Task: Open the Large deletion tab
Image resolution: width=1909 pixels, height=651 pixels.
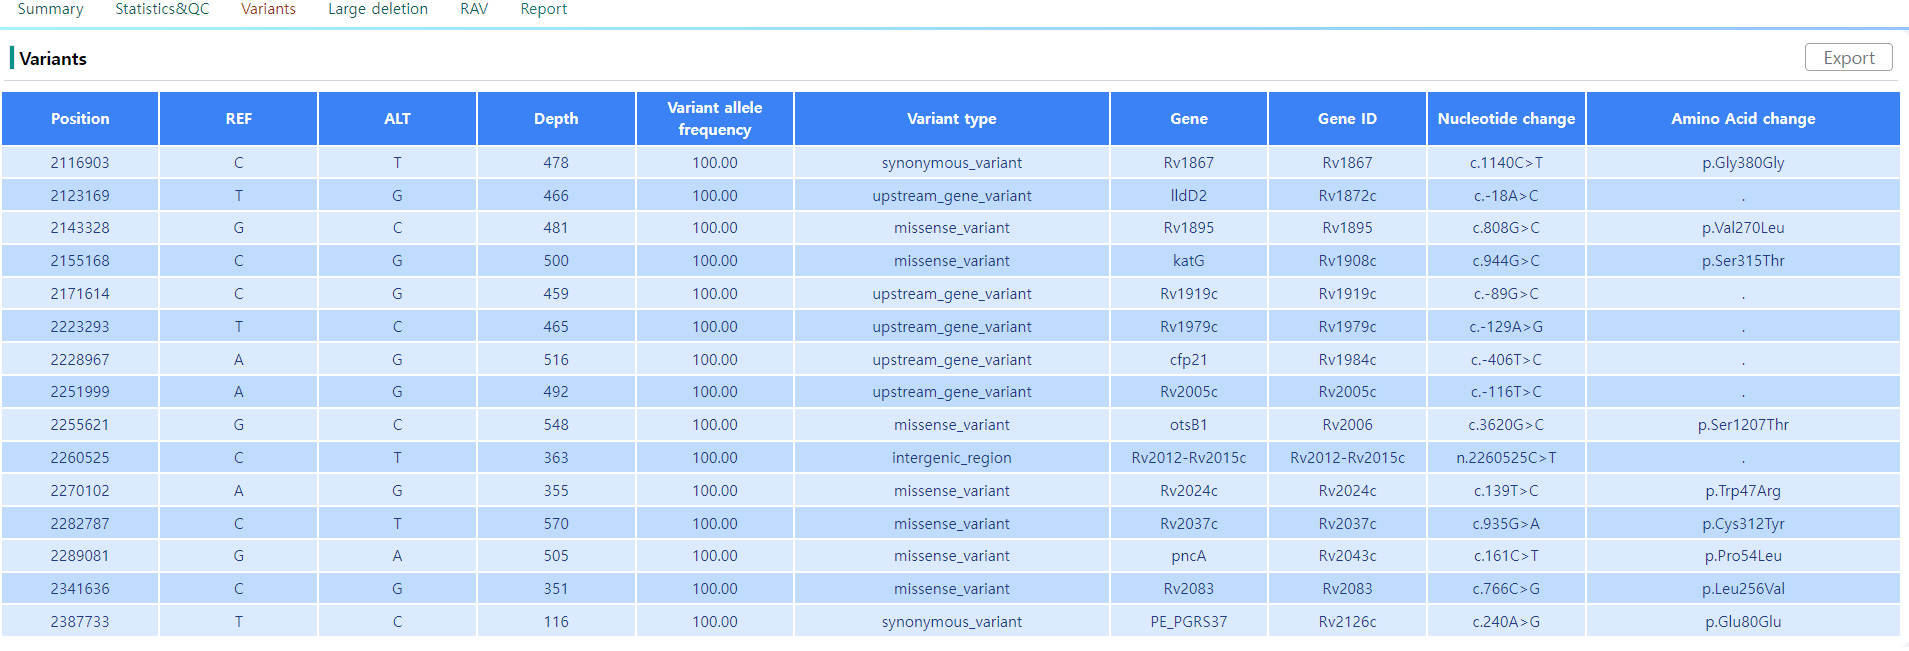Action: pos(378,9)
